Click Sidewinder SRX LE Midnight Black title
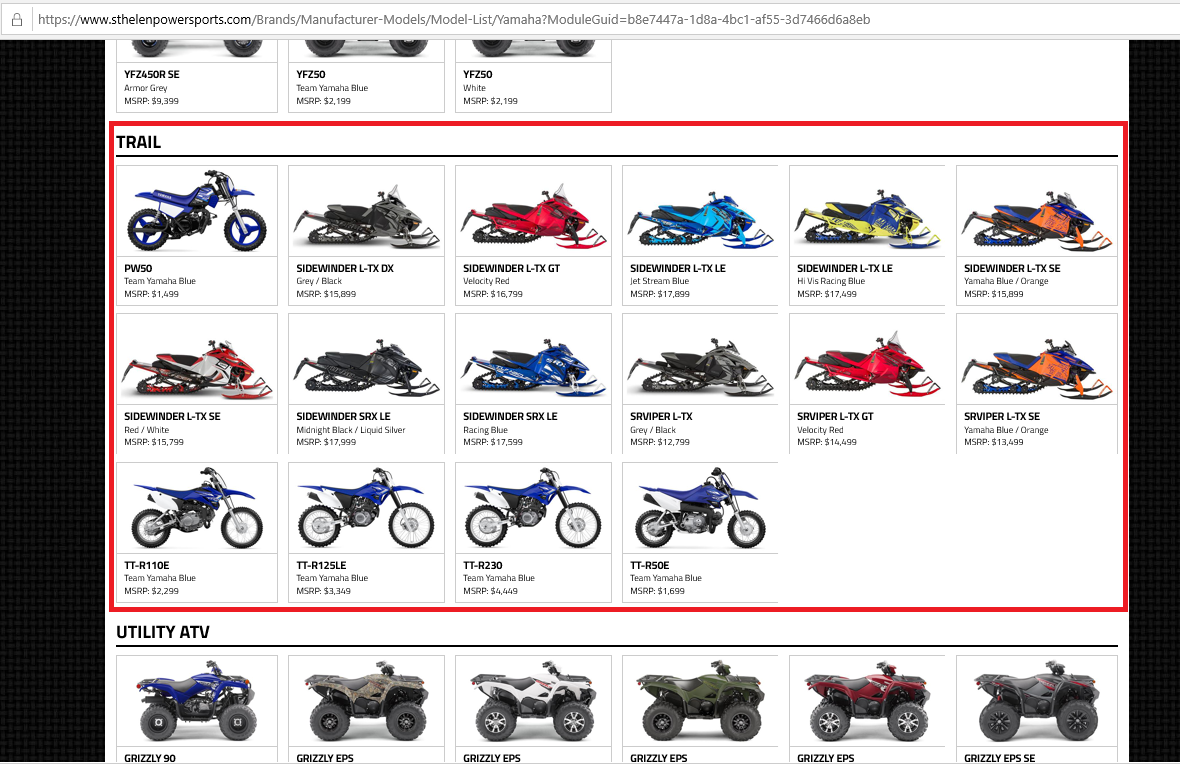This screenshot has width=1180, height=764. click(x=343, y=416)
